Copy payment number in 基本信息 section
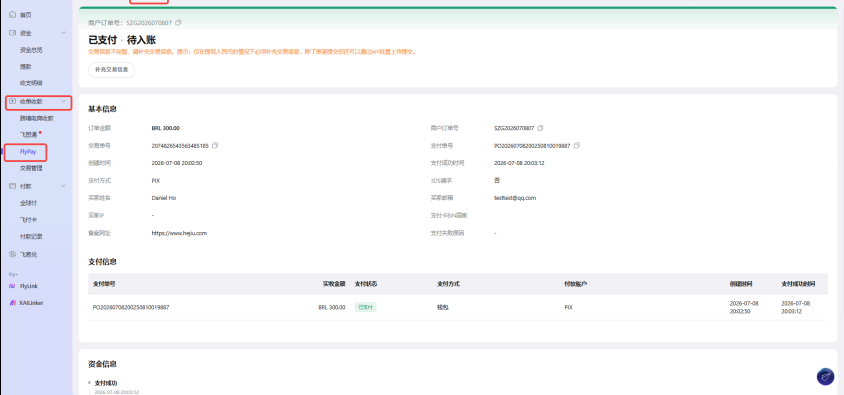844x395 pixels. click(x=576, y=145)
